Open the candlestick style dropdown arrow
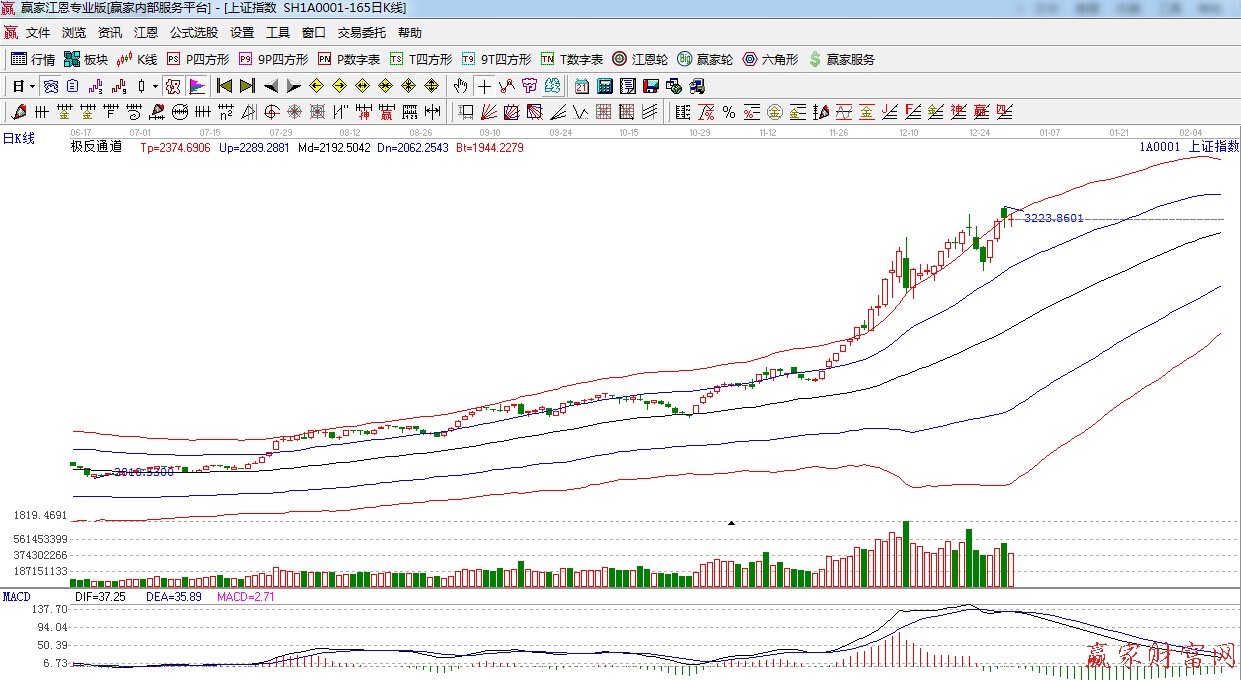The width and height of the screenshot is (1241, 680). point(155,86)
